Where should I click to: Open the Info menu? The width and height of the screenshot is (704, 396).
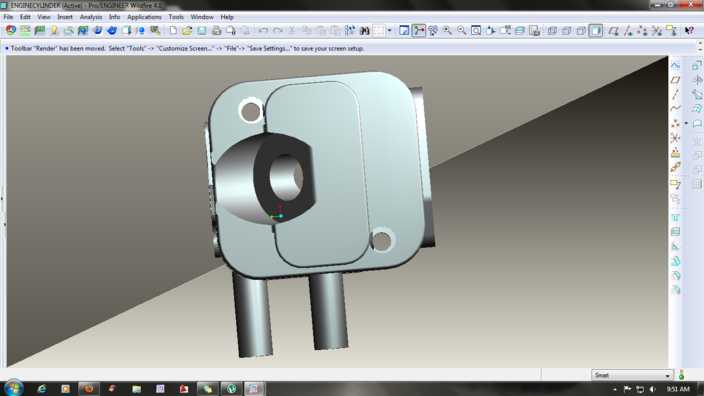[x=114, y=17]
